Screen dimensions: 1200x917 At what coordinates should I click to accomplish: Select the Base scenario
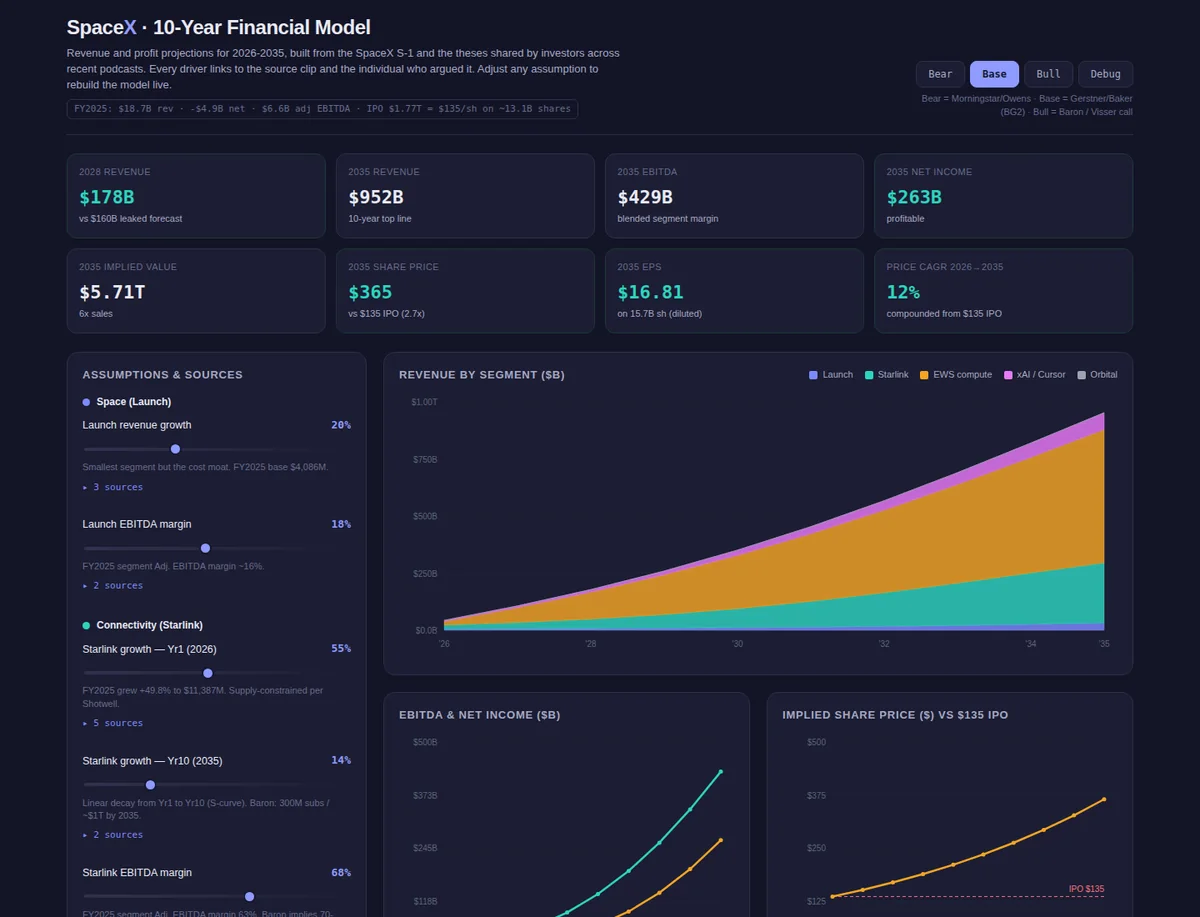pos(994,74)
